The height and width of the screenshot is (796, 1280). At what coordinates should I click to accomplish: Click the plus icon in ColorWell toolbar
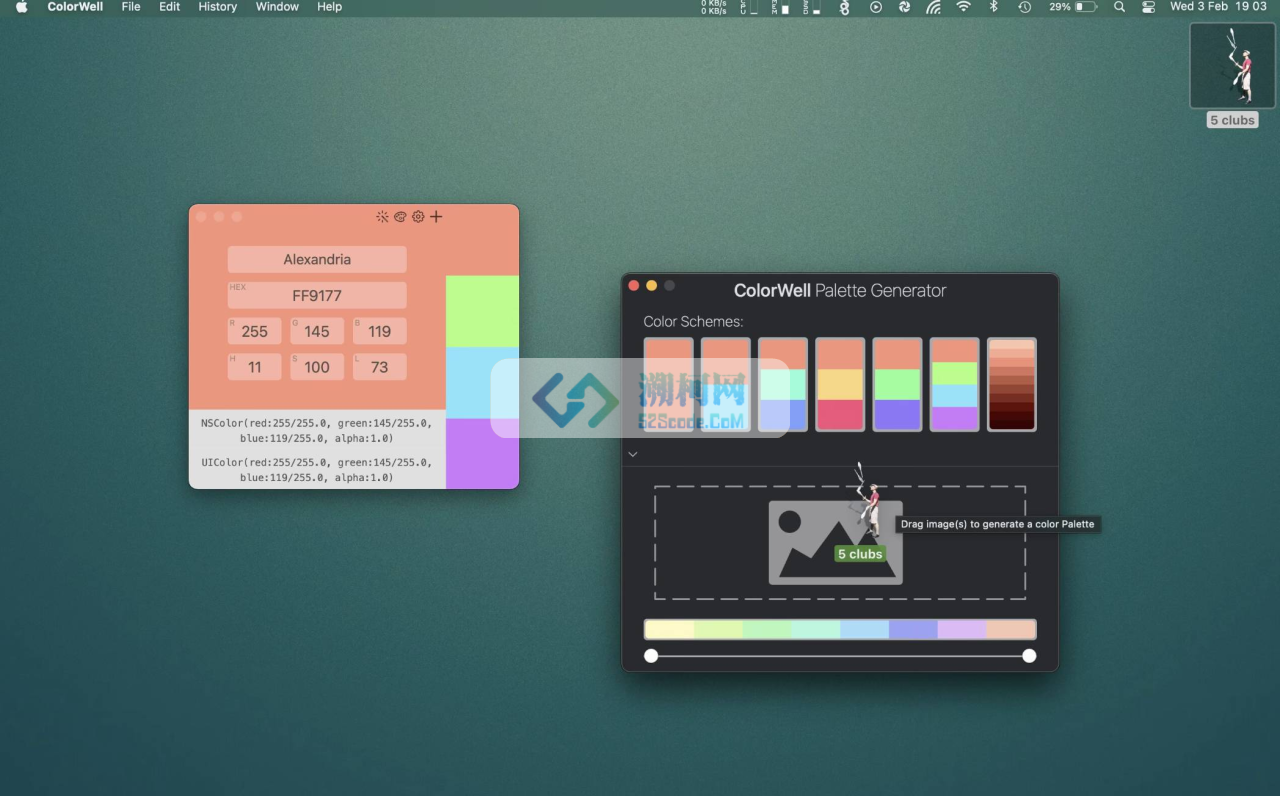point(436,216)
